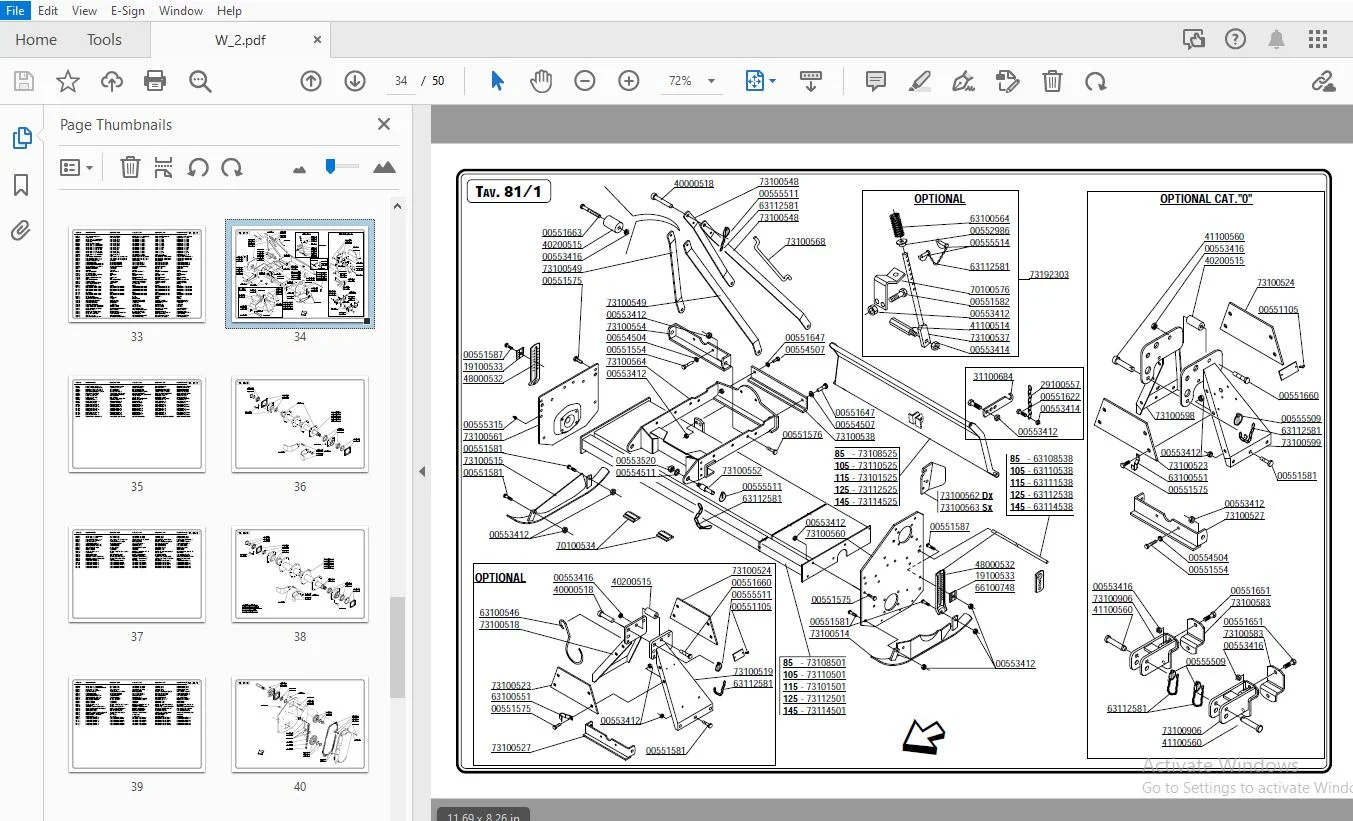The image size is (1353, 821).
Task: Close the W_2.pdf tab
Action: [x=317, y=40]
